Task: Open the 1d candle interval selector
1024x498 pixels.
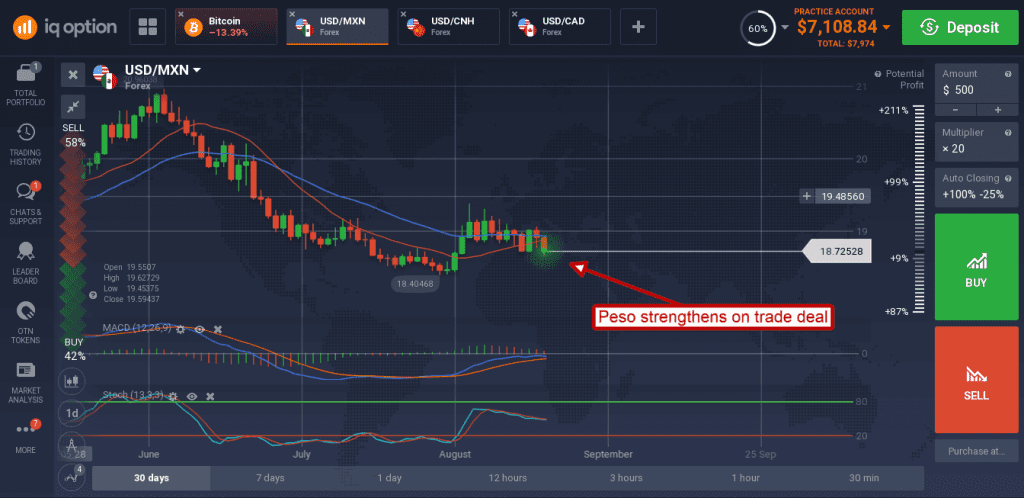Action: (x=71, y=412)
